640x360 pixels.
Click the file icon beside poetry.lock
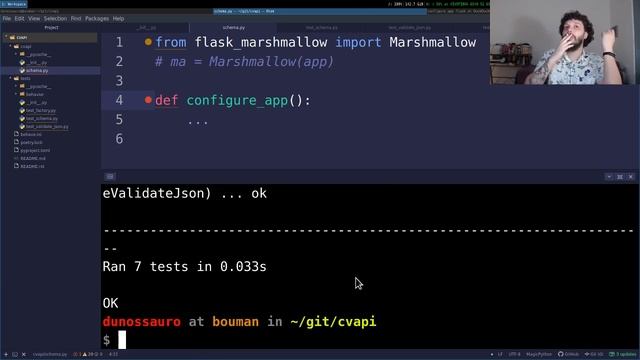(16, 142)
